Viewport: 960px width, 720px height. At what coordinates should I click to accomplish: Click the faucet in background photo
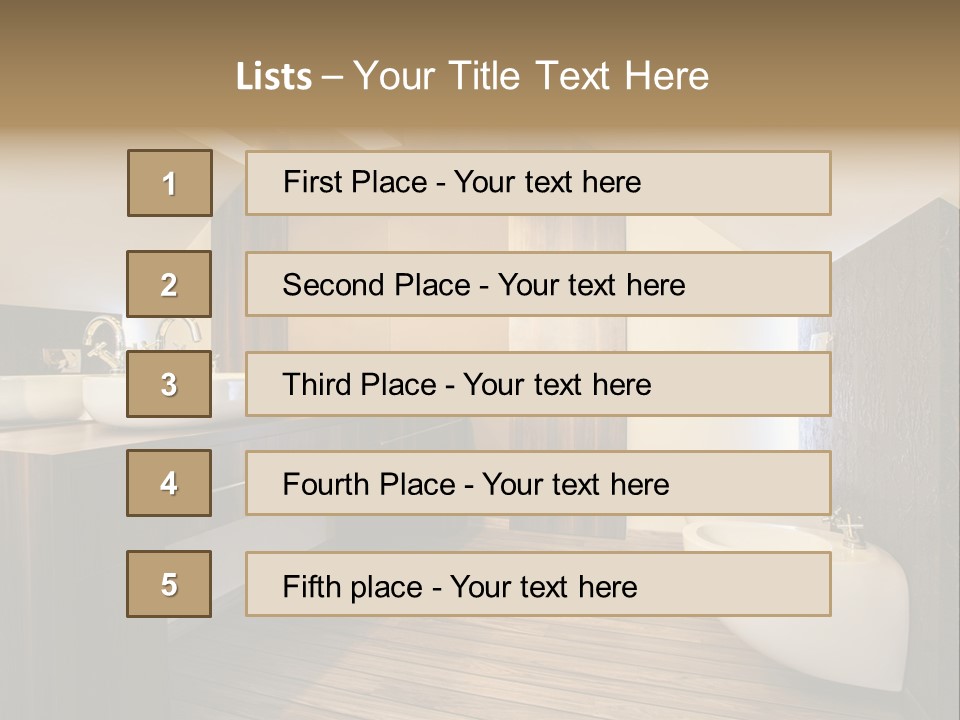point(104,342)
